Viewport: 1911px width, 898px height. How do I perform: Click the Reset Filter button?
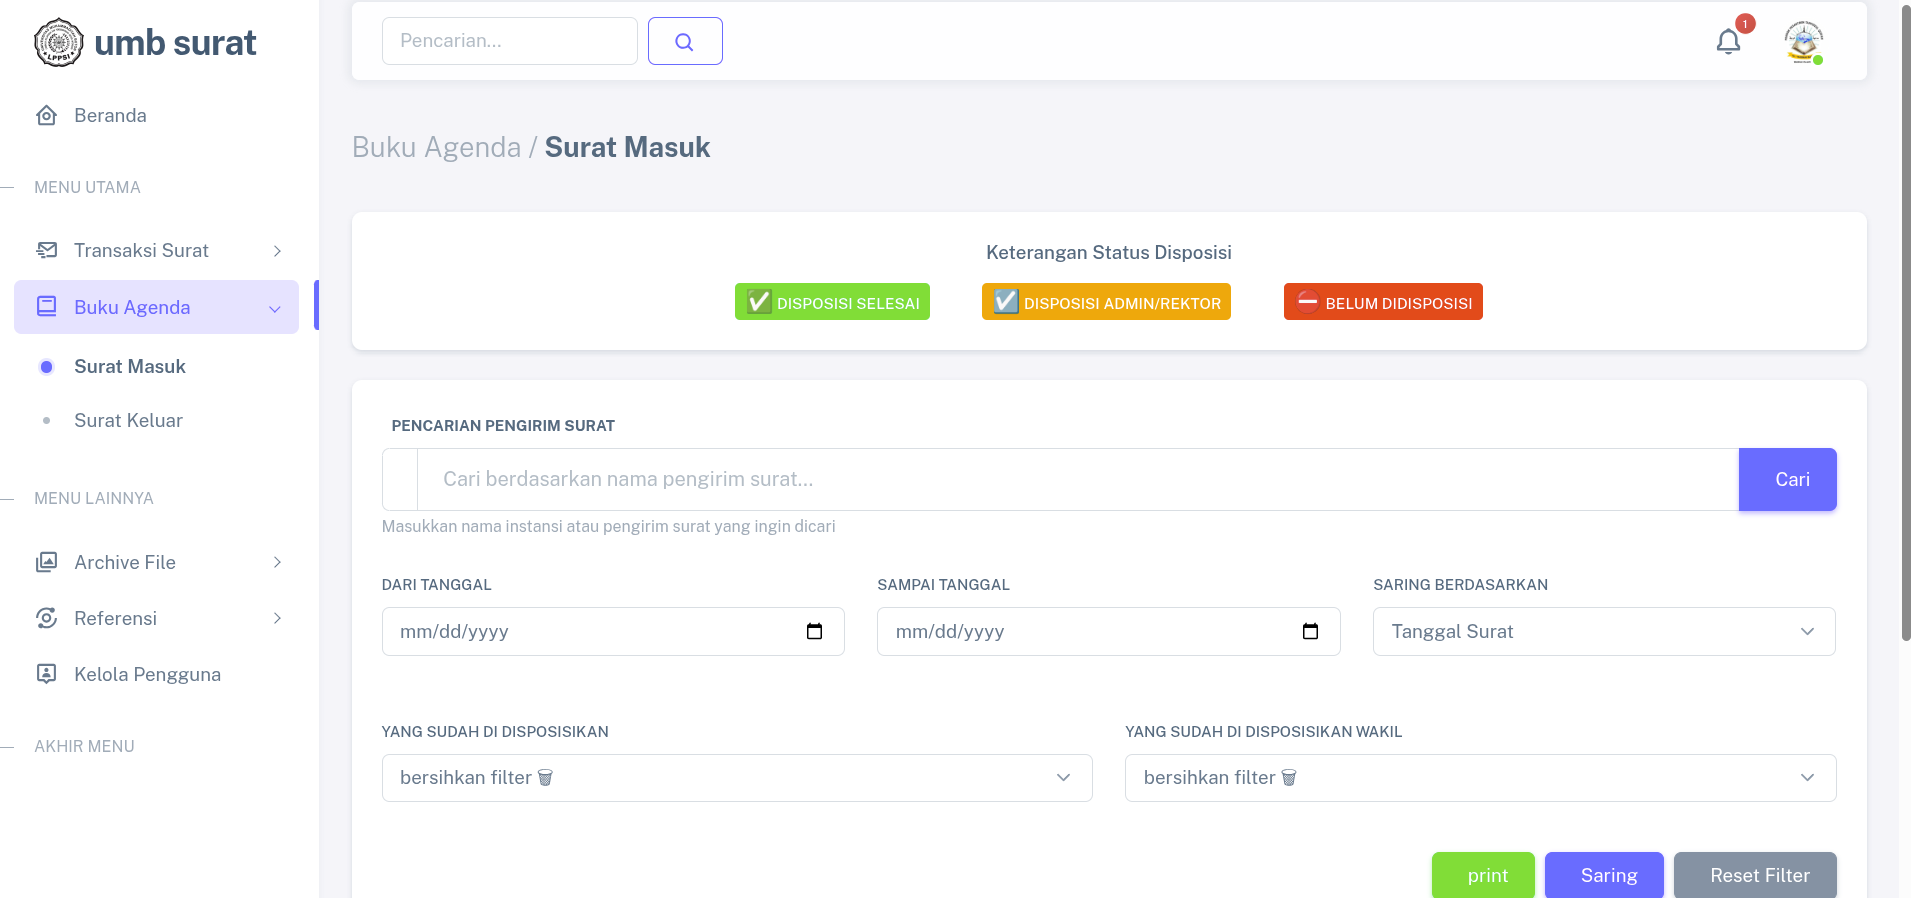coord(1759,875)
